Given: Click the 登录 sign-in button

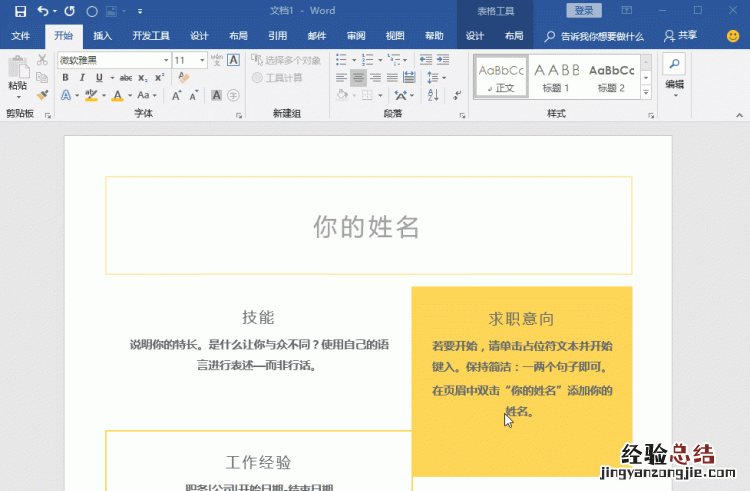Looking at the screenshot, I should pos(584,11).
